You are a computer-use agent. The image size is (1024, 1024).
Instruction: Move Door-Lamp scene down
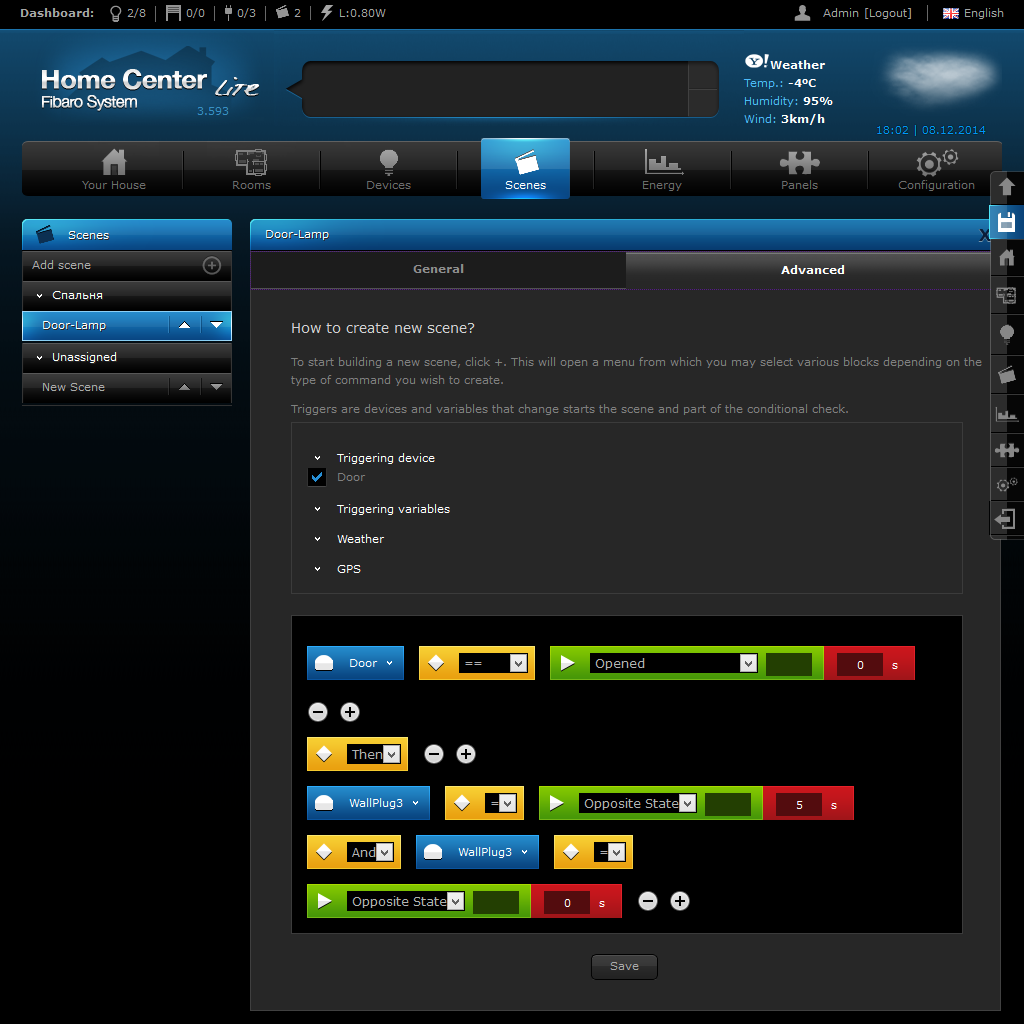tap(216, 325)
